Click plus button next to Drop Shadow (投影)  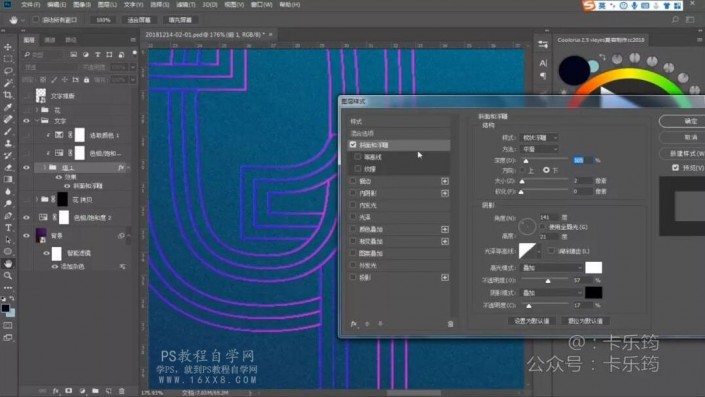445,277
